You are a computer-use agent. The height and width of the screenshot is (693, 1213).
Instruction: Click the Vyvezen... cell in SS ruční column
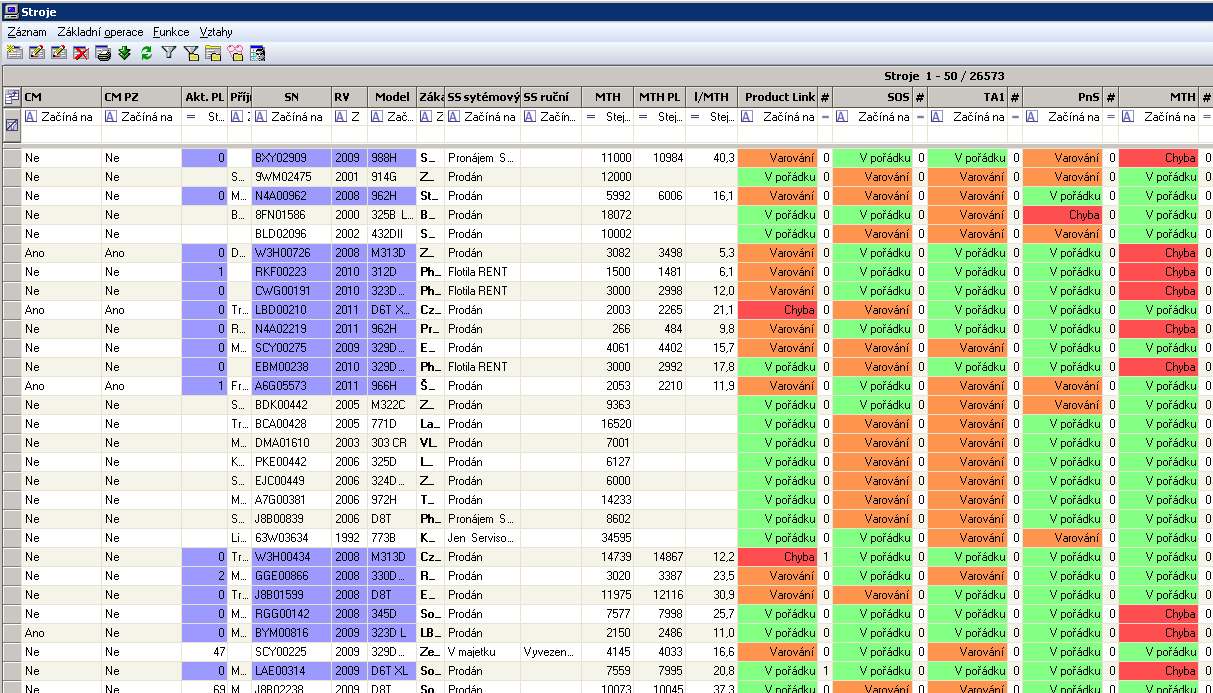click(x=551, y=652)
